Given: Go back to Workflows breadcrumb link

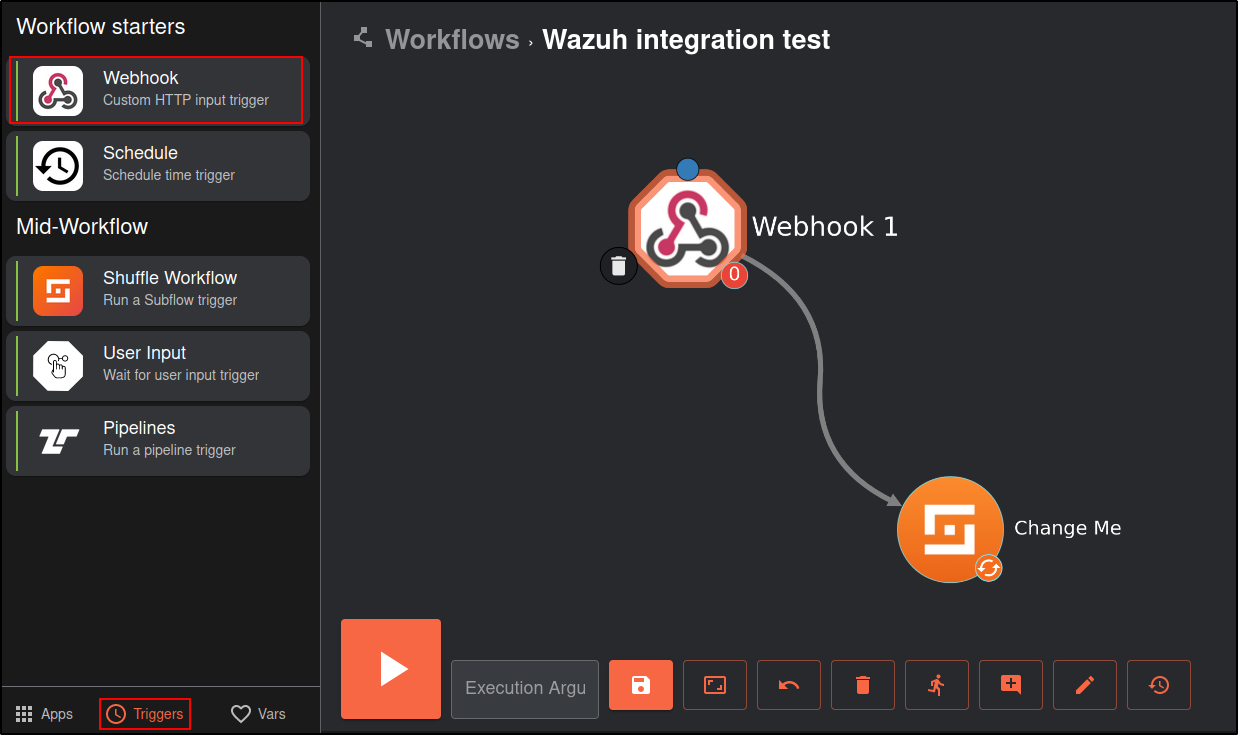Looking at the screenshot, I should 451,40.
